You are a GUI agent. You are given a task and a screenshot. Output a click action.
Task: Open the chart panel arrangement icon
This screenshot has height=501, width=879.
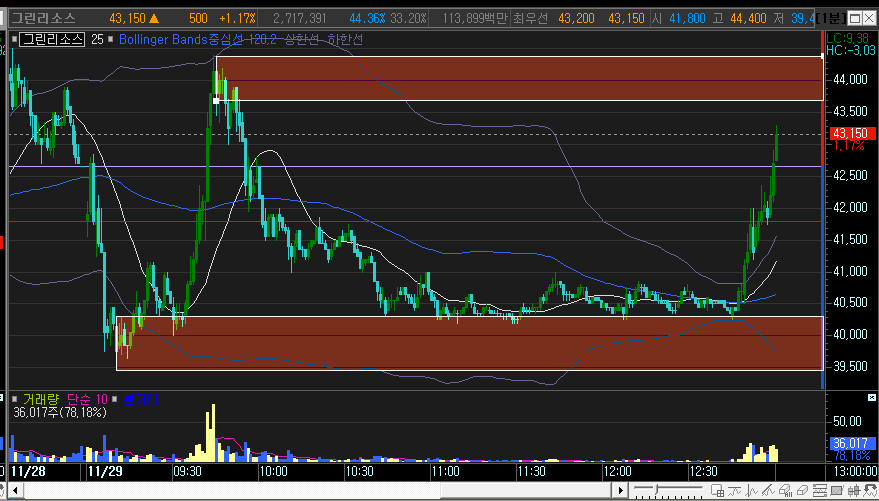pos(820,490)
